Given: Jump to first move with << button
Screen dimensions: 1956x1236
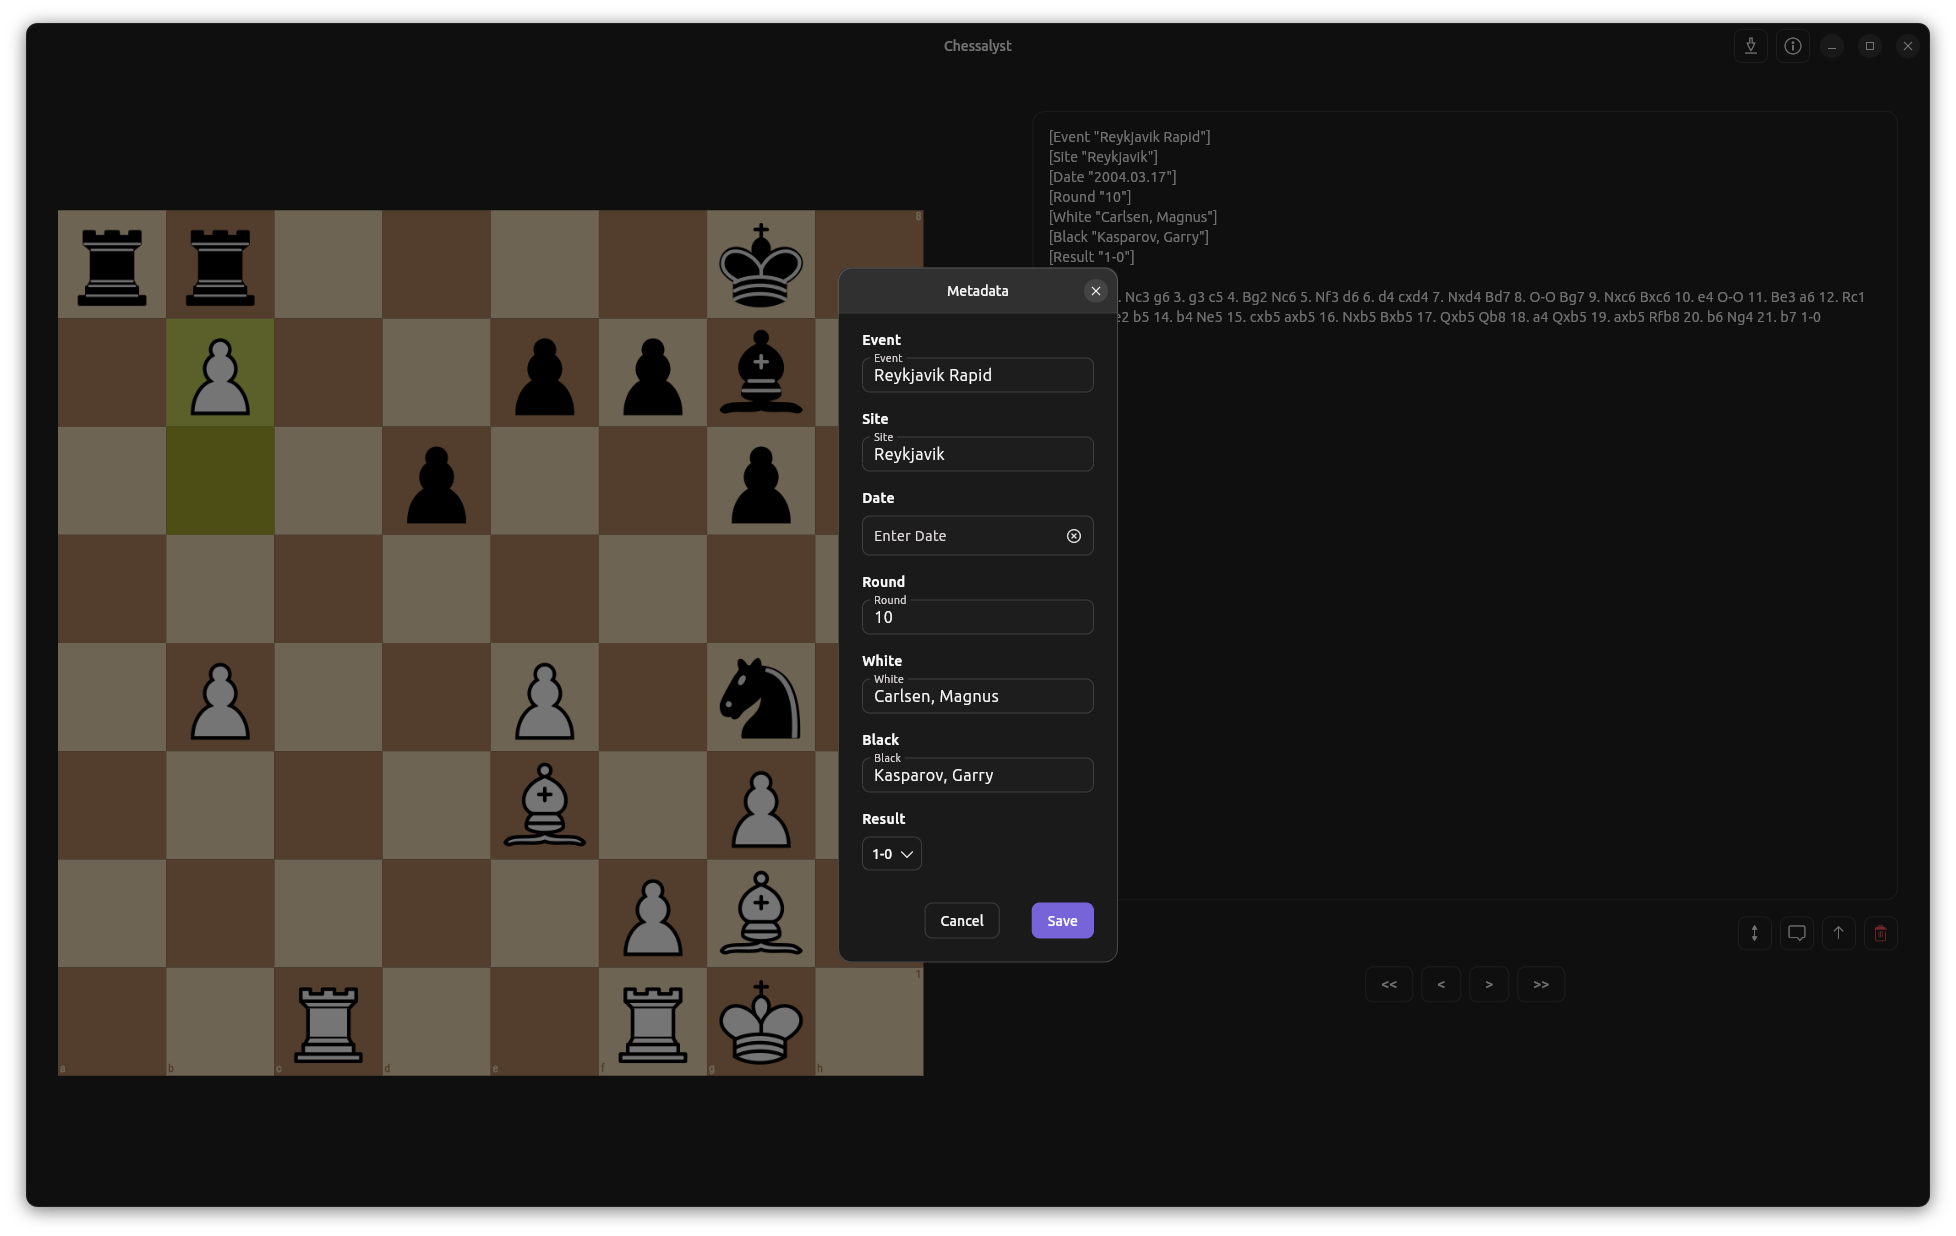Looking at the screenshot, I should 1389,984.
